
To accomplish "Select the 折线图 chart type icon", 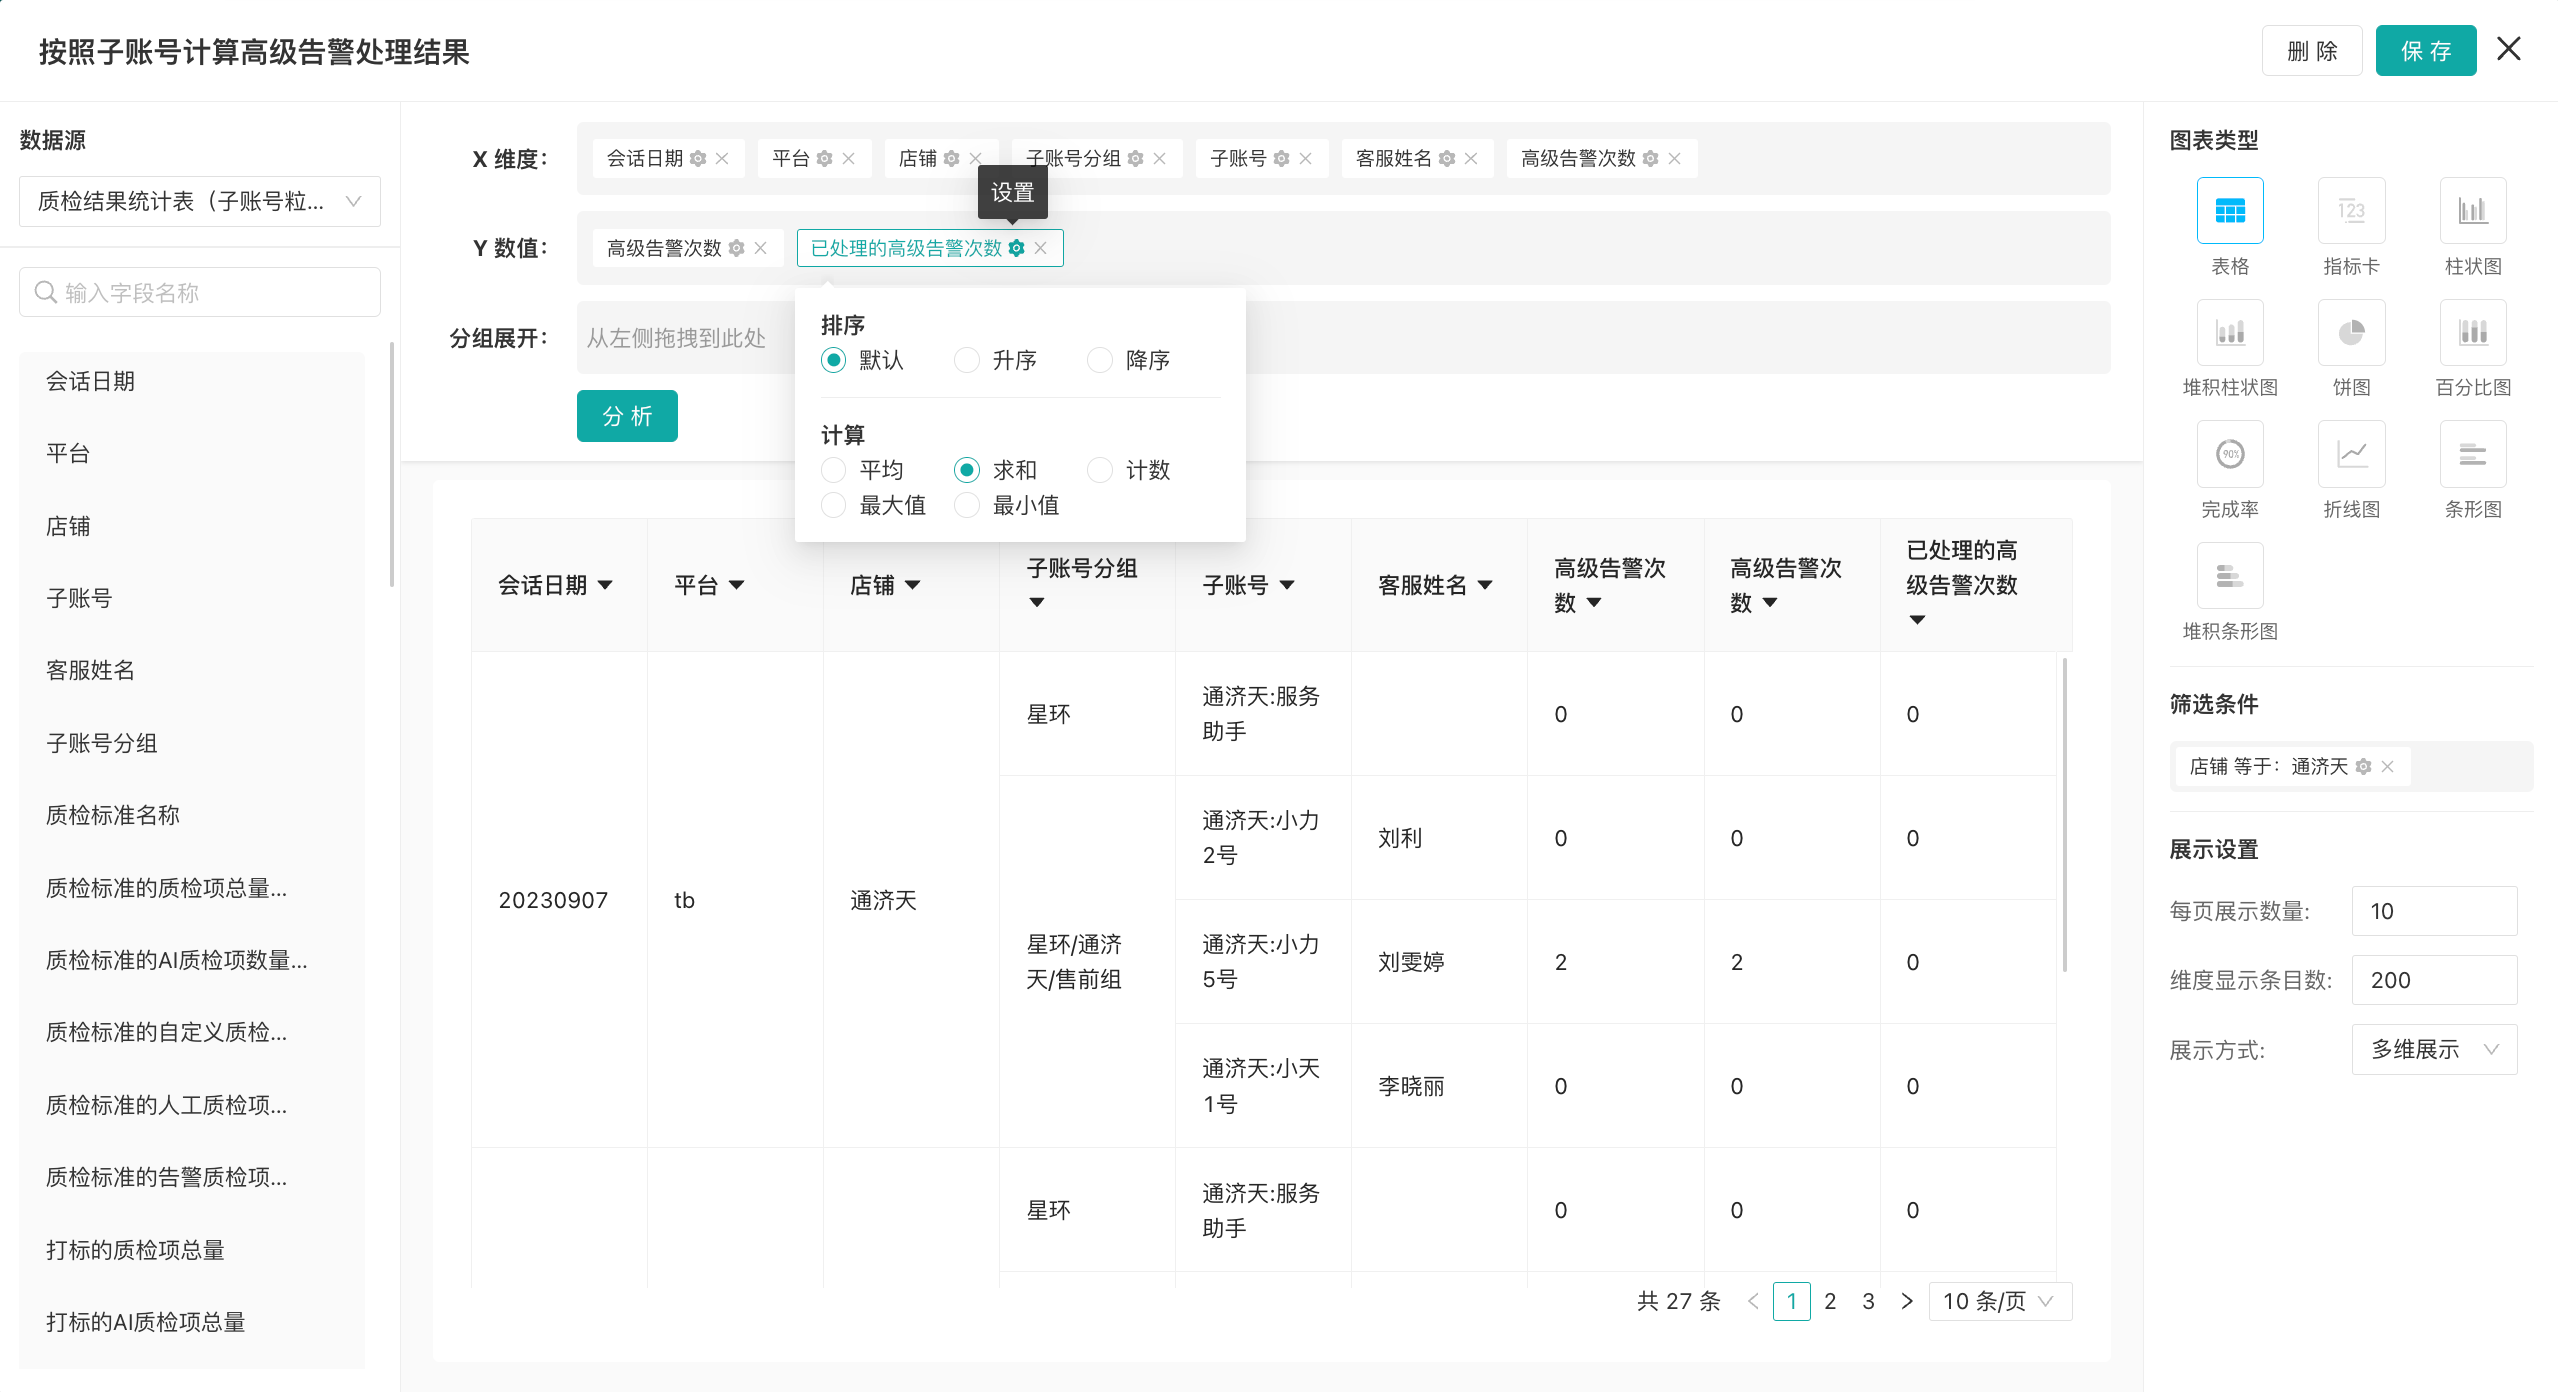I will [2351, 454].
